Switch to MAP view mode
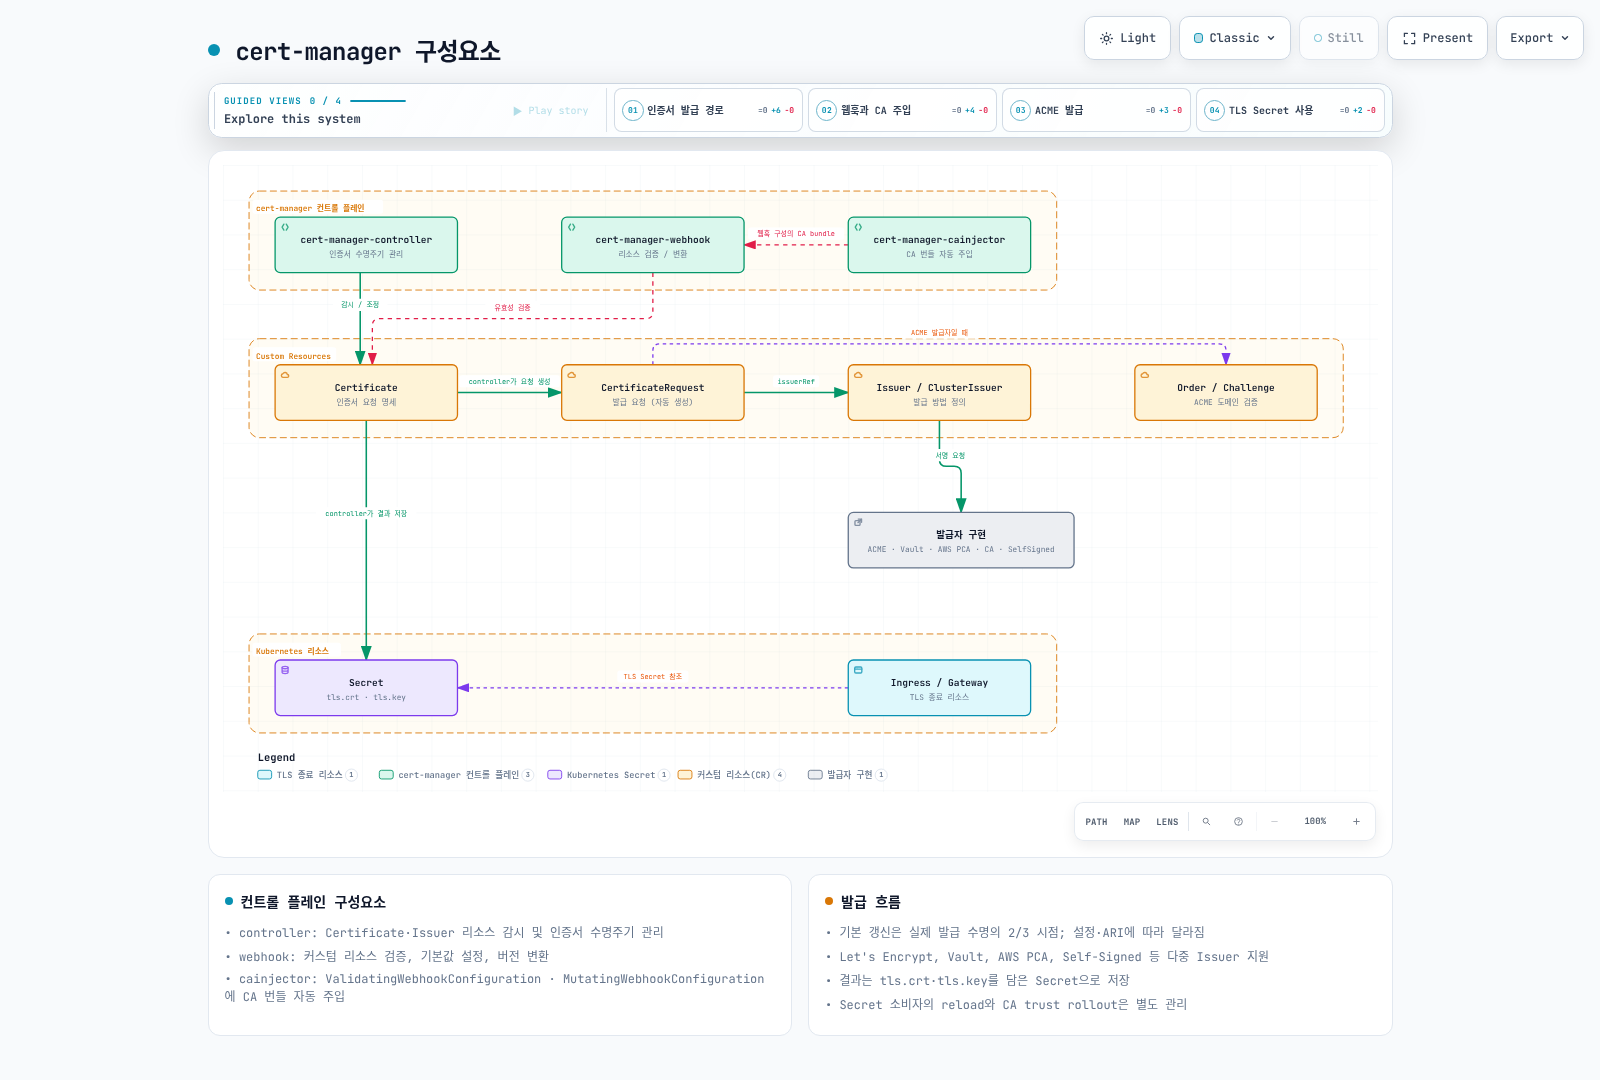 tap(1132, 822)
